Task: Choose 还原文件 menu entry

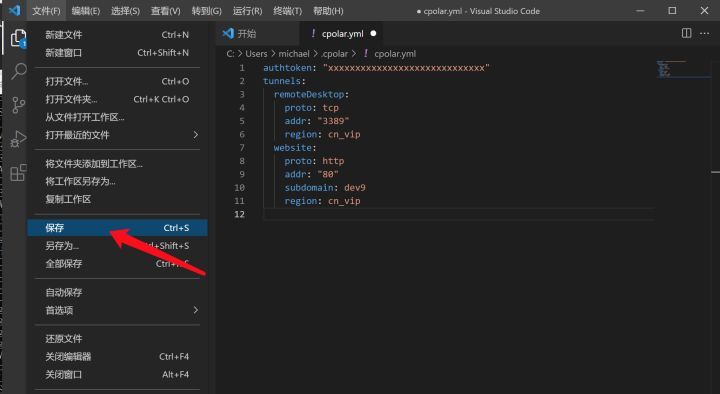Action: 117,339
